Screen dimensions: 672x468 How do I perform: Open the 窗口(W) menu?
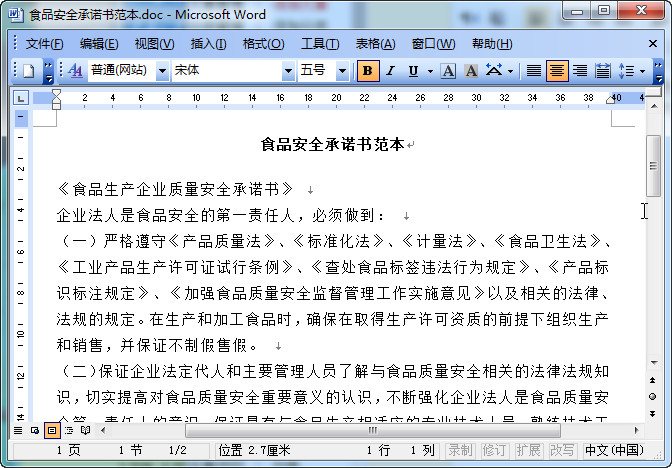click(433, 44)
